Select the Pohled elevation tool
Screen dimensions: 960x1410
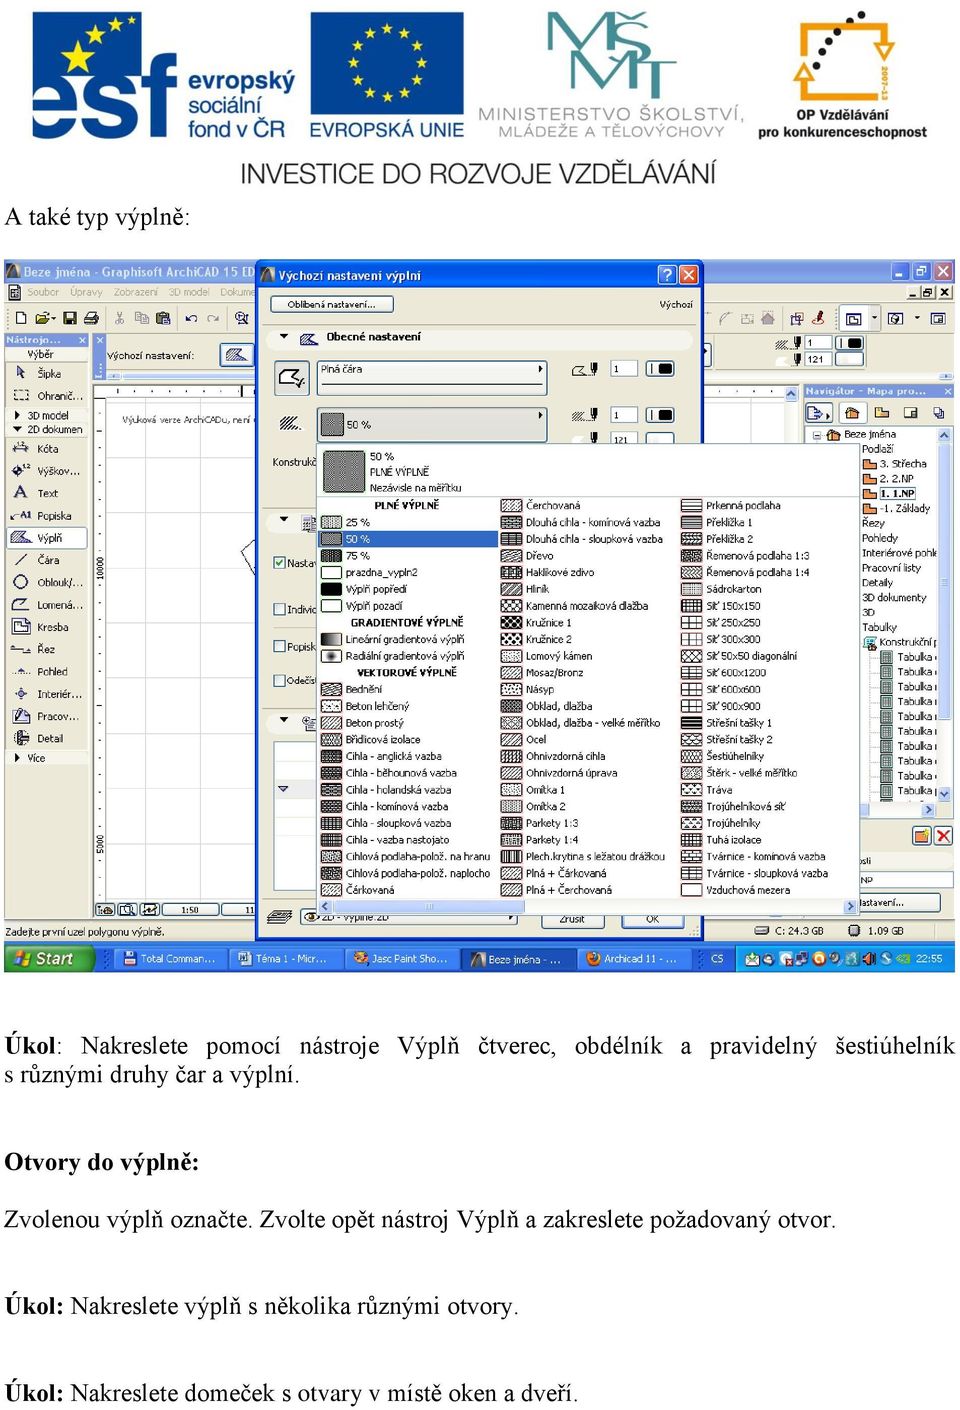(x=47, y=672)
